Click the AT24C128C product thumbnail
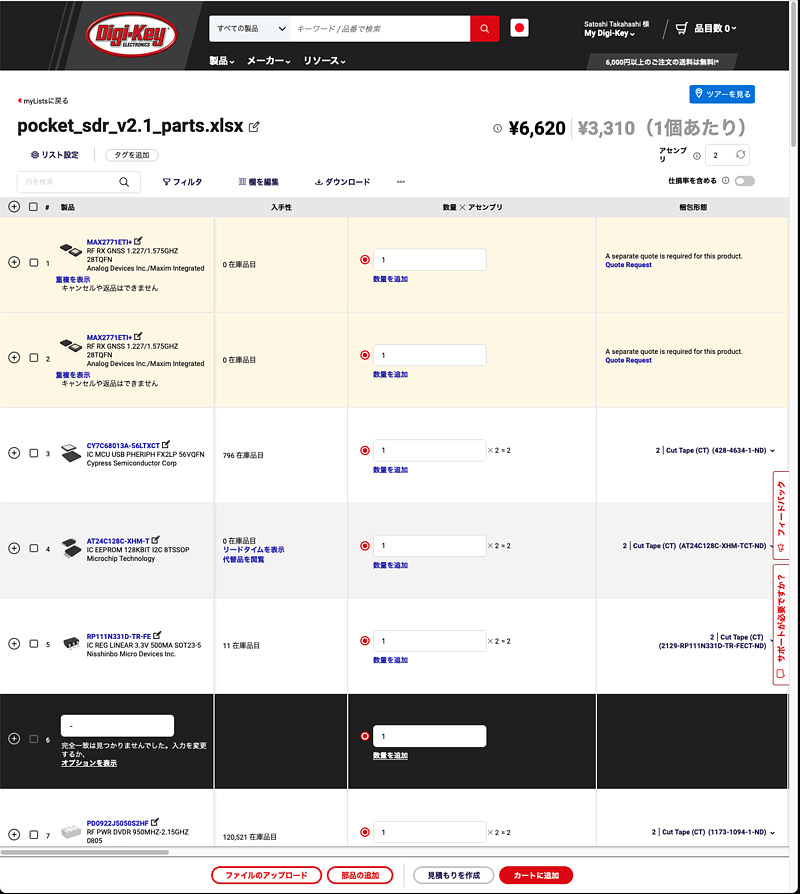Screen dimensions: 800x894 point(71,548)
